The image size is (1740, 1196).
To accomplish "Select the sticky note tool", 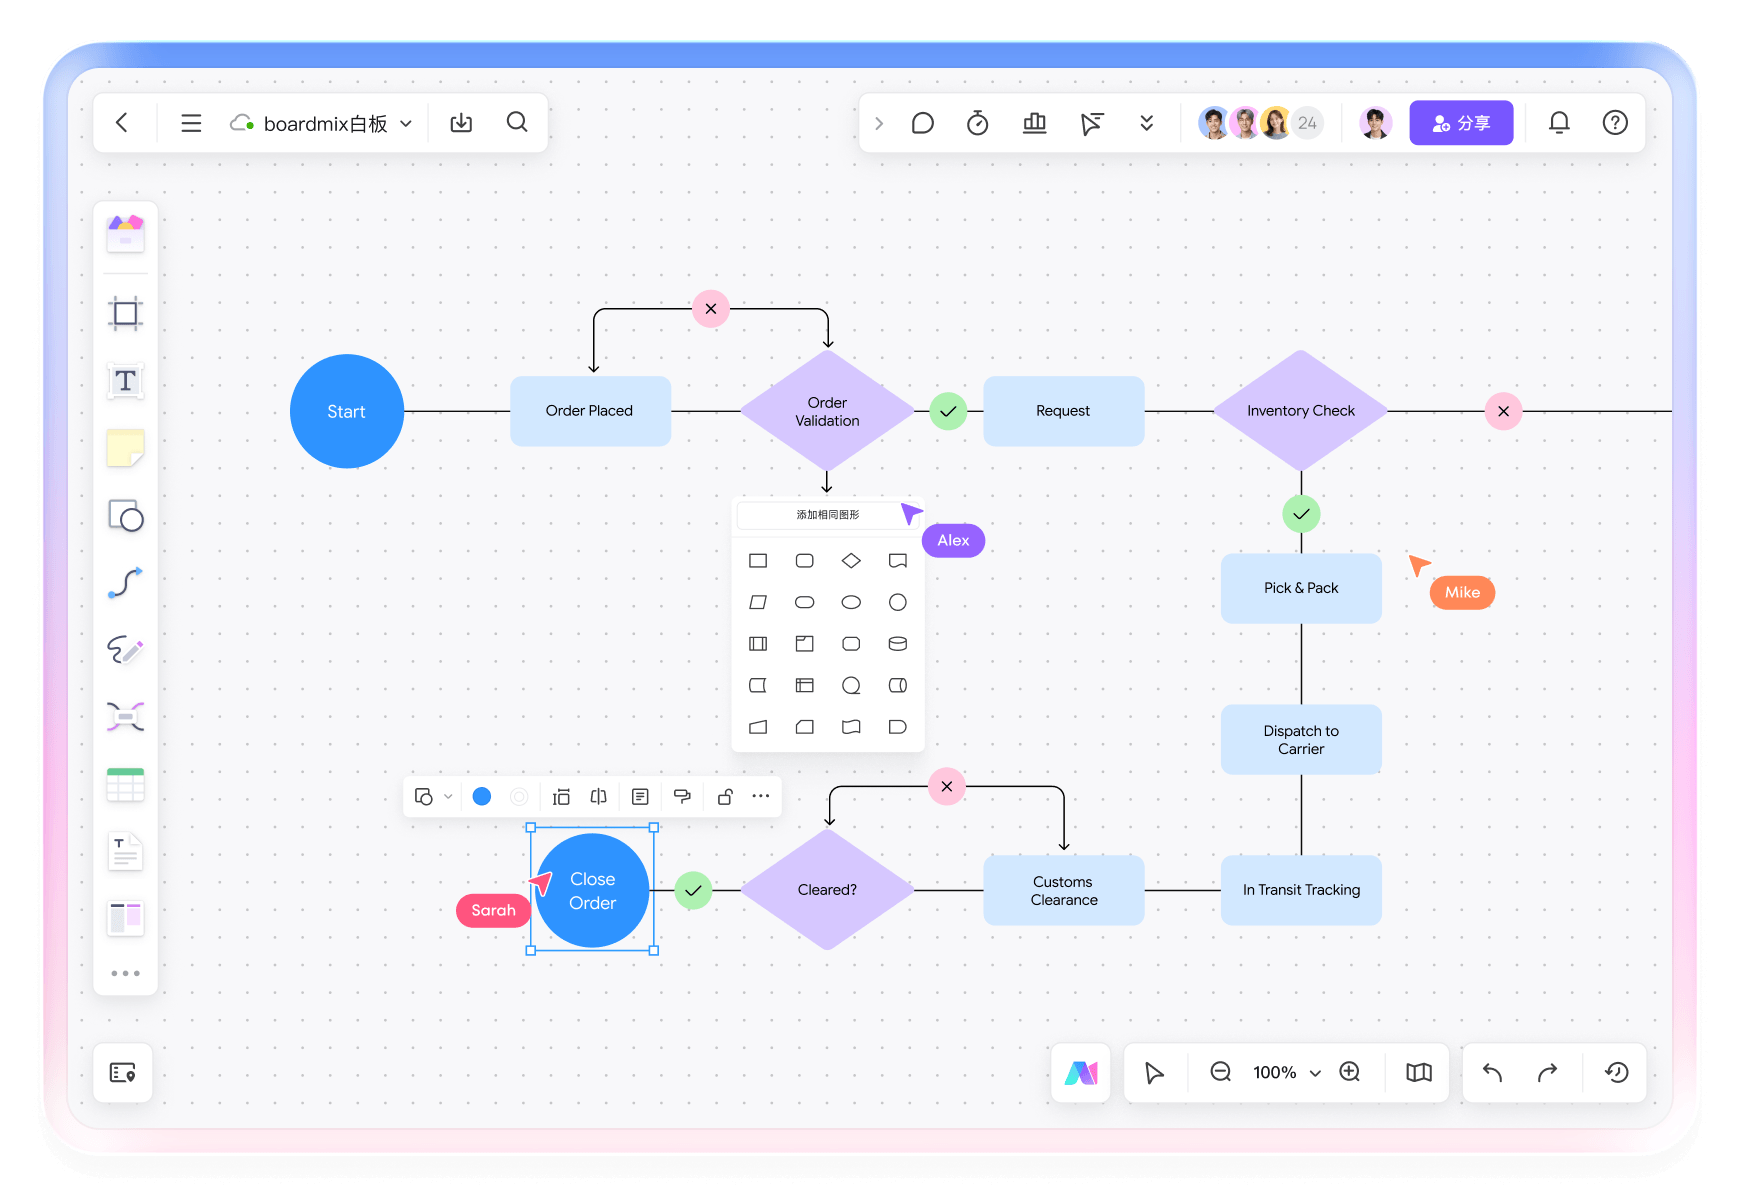I will point(125,448).
